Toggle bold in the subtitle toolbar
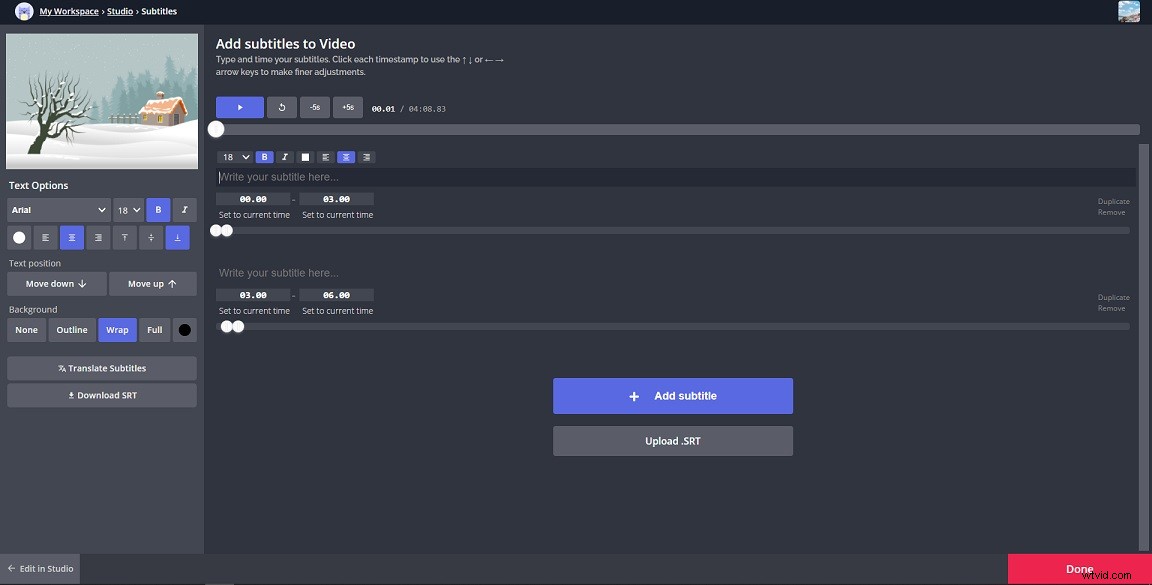The image size is (1152, 585). [x=264, y=157]
